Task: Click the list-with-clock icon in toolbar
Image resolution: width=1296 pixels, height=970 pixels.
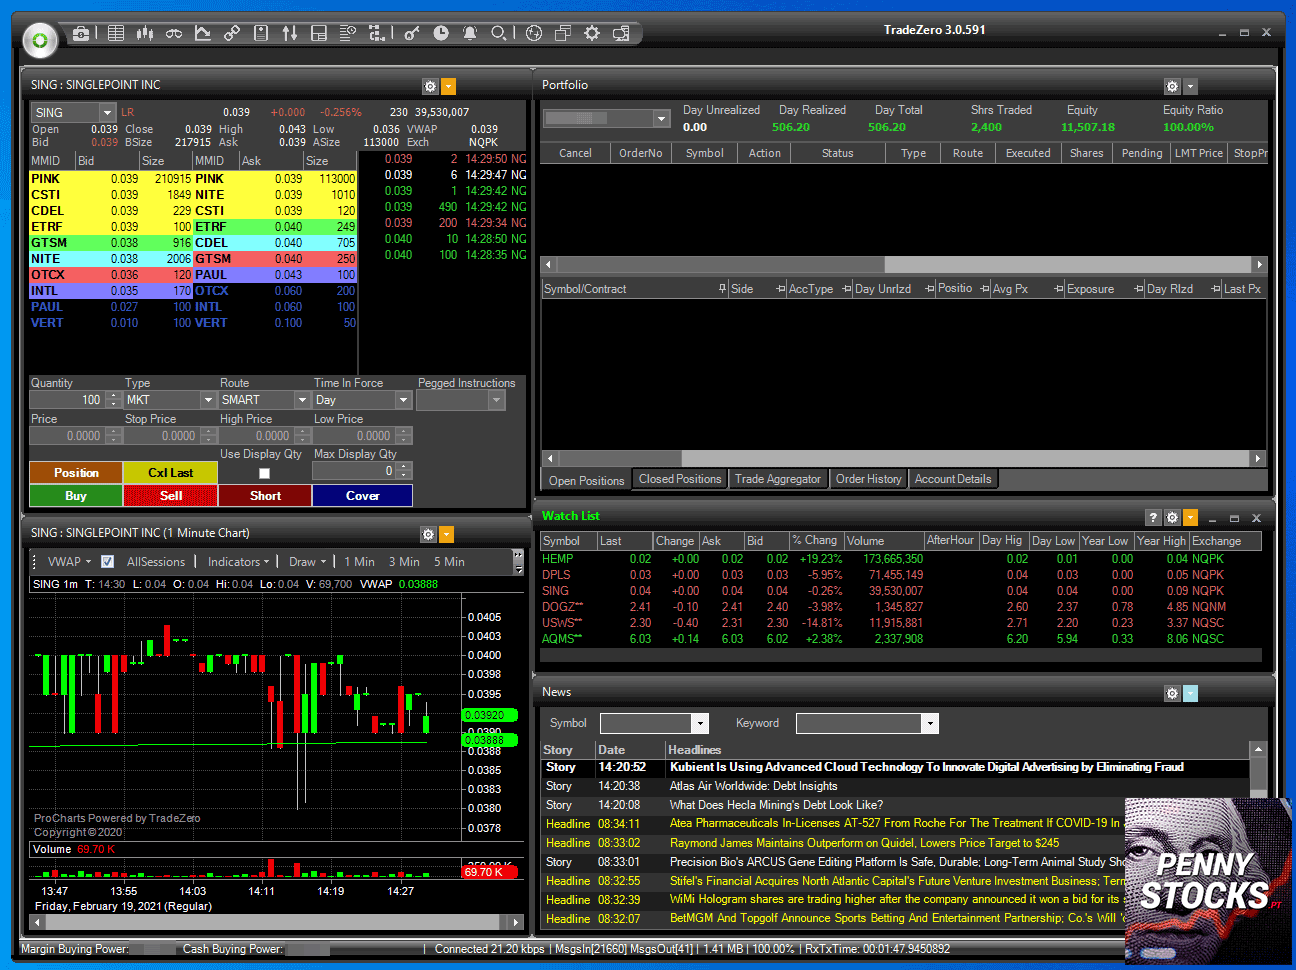Action: 348,33
